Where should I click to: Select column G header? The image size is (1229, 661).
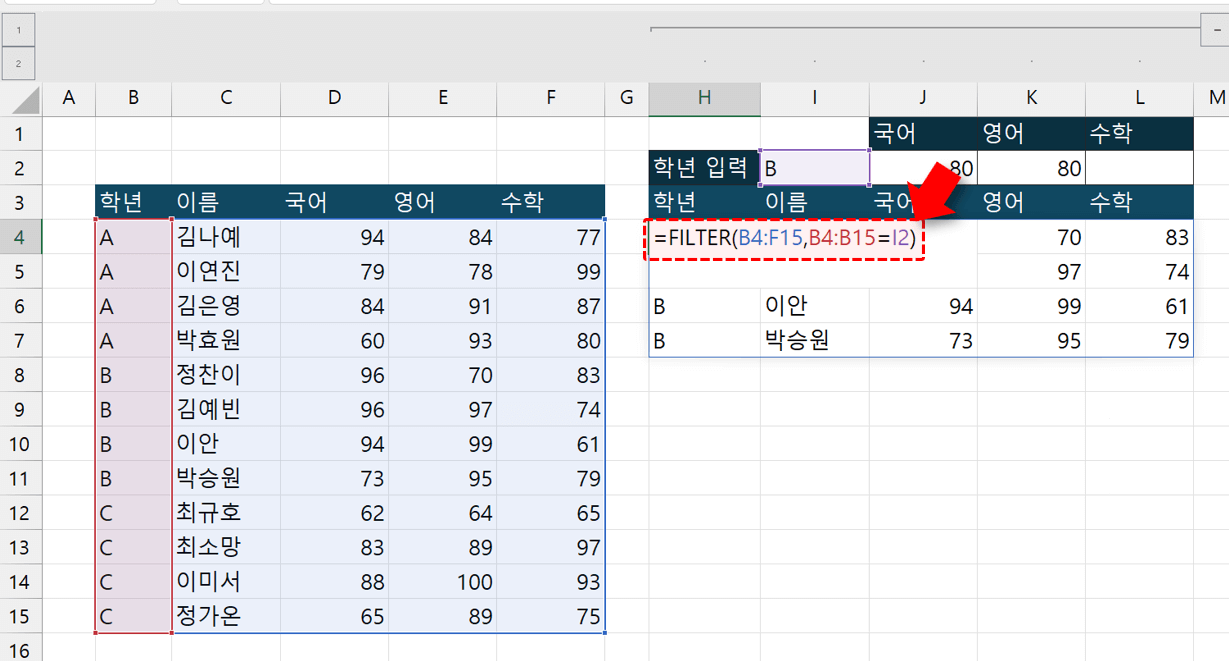click(x=627, y=98)
